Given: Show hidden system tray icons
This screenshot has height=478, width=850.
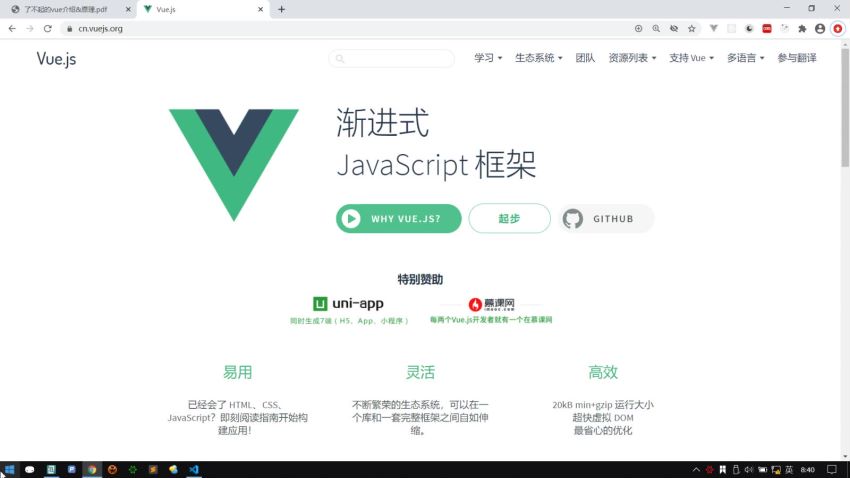Looking at the screenshot, I should pos(697,470).
